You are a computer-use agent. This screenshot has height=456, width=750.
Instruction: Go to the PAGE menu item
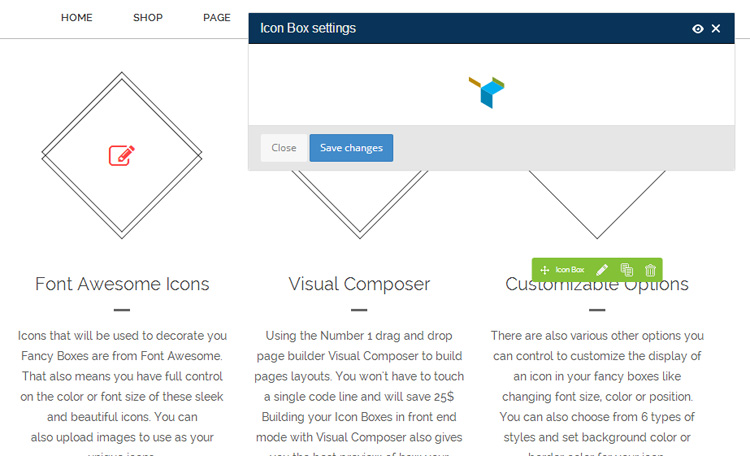(216, 18)
